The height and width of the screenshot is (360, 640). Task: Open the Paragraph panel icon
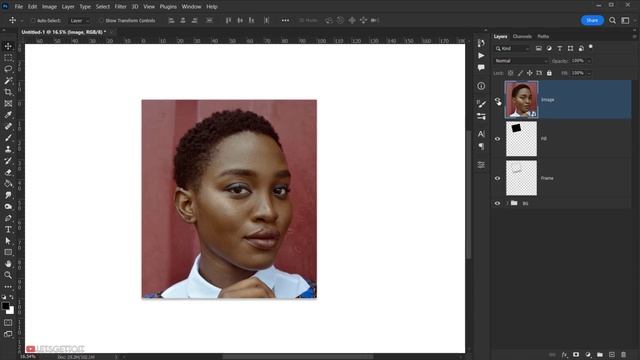coord(481,146)
